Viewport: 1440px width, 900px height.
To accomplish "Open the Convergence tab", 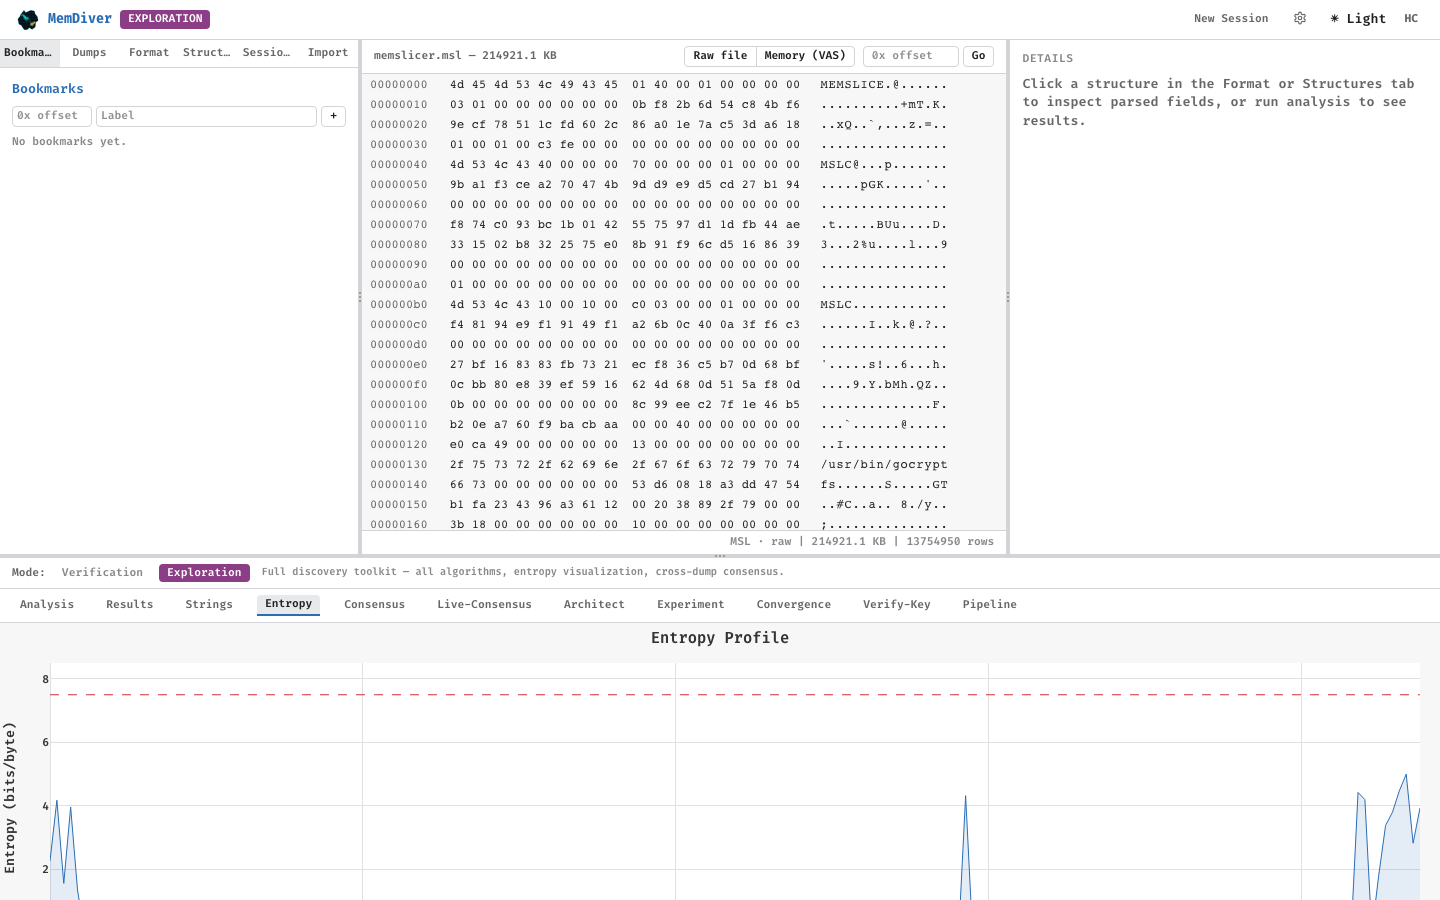I will tap(794, 605).
